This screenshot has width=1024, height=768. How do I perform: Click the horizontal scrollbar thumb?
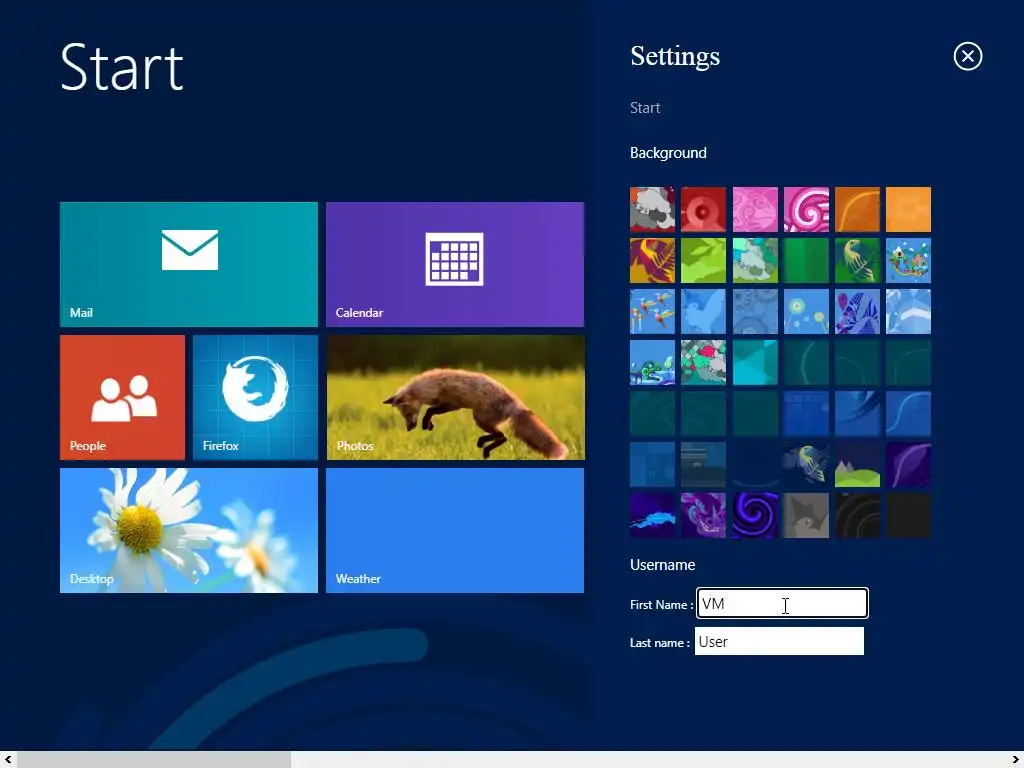[x=153, y=760]
